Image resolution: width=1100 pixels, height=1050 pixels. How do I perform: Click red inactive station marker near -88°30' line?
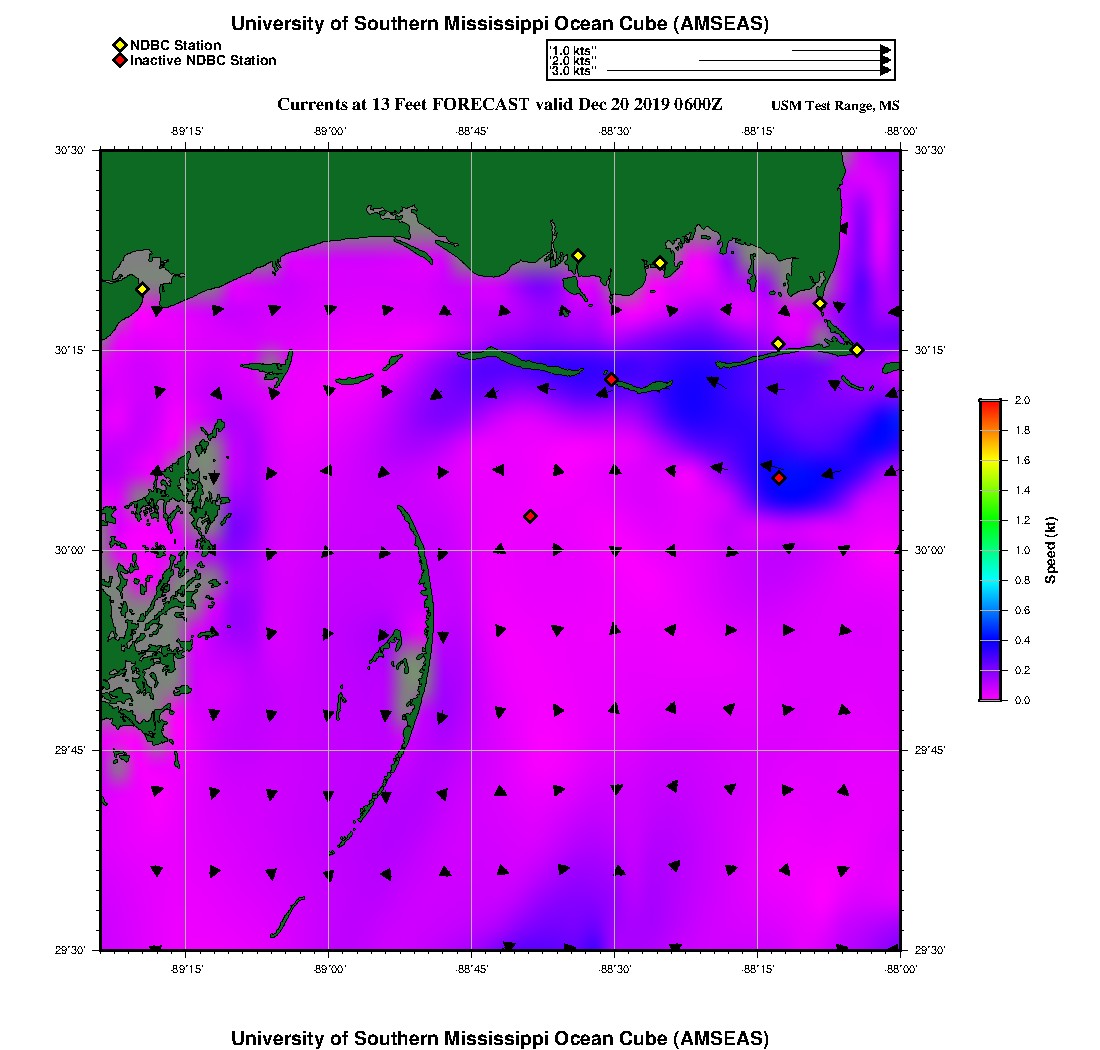pos(611,379)
